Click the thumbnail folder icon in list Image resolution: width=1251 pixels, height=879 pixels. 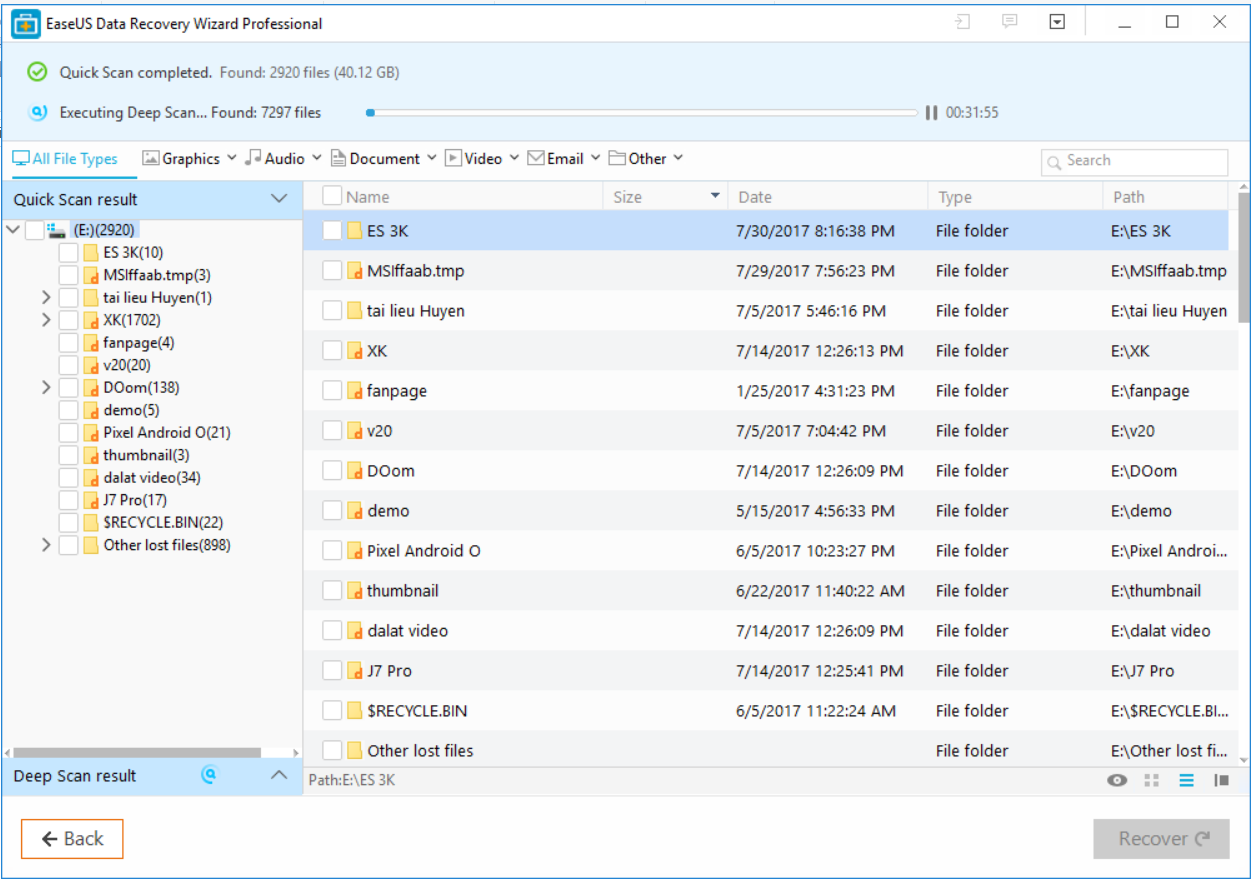click(354, 591)
